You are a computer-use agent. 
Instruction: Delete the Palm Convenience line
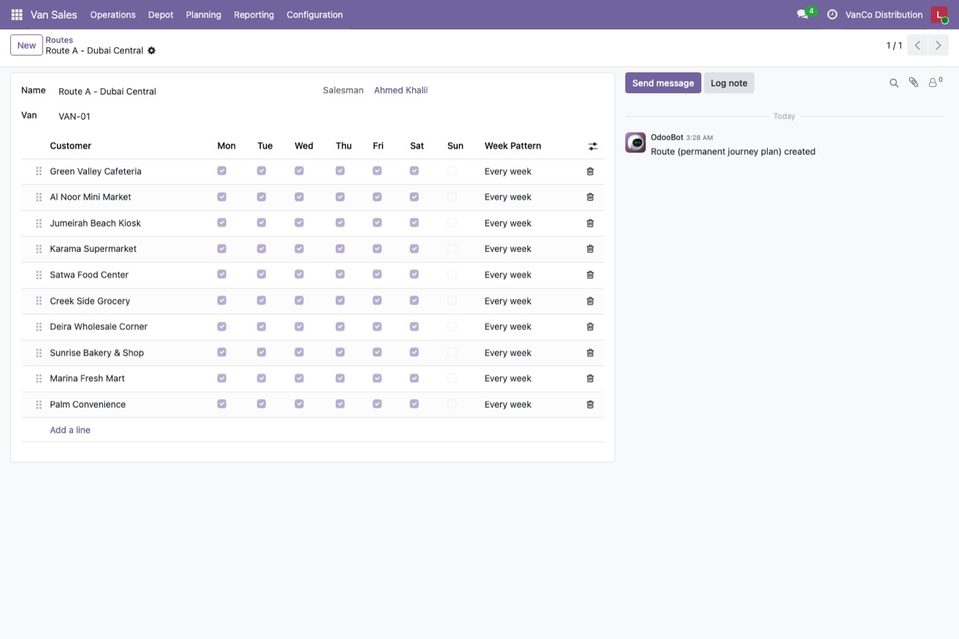tap(590, 405)
